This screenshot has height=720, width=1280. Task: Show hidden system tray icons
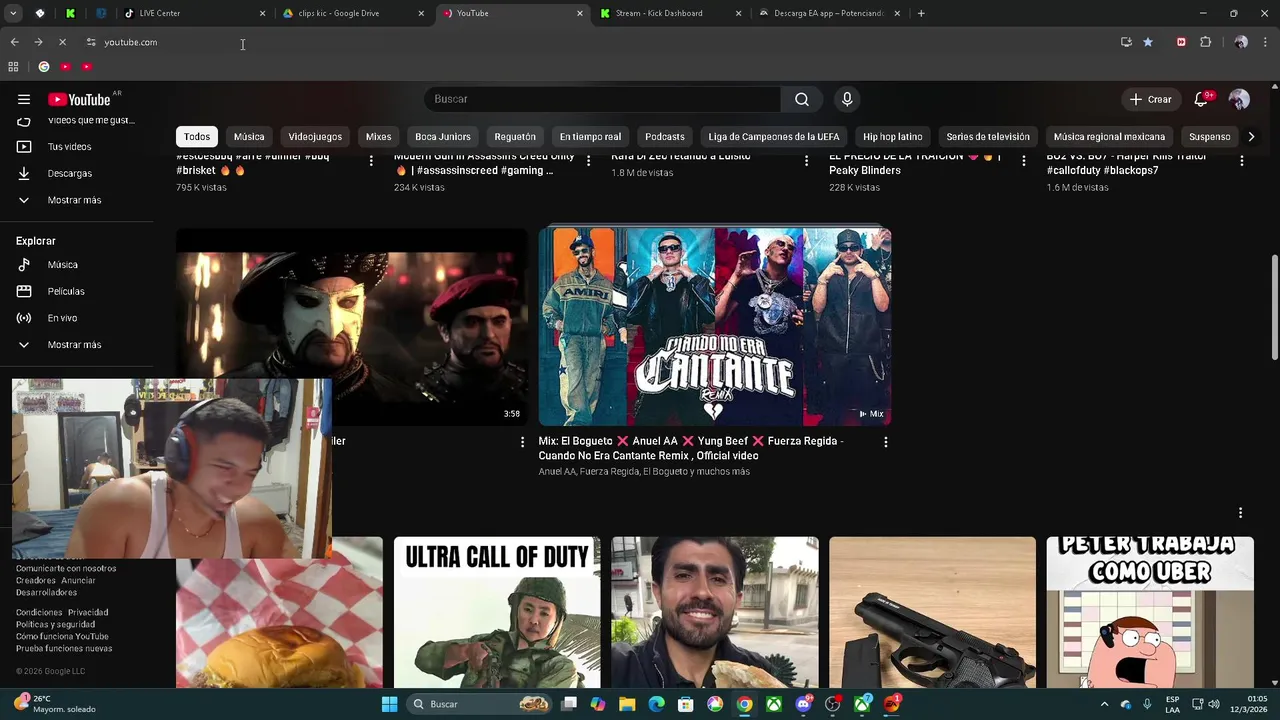pos(1104,704)
